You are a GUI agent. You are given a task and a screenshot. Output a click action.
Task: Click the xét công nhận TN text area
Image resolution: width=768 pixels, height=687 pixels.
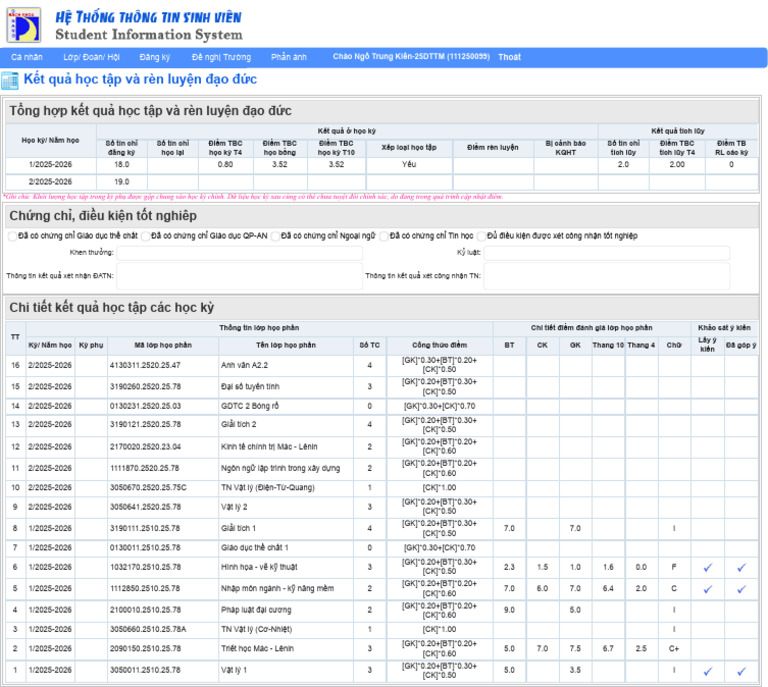(606, 276)
